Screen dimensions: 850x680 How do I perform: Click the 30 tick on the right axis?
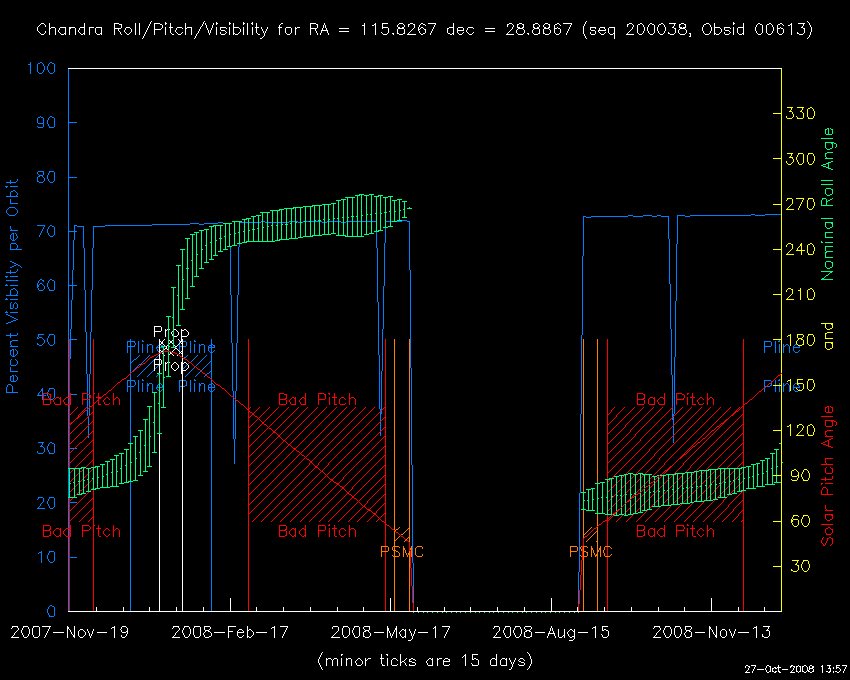[798, 566]
